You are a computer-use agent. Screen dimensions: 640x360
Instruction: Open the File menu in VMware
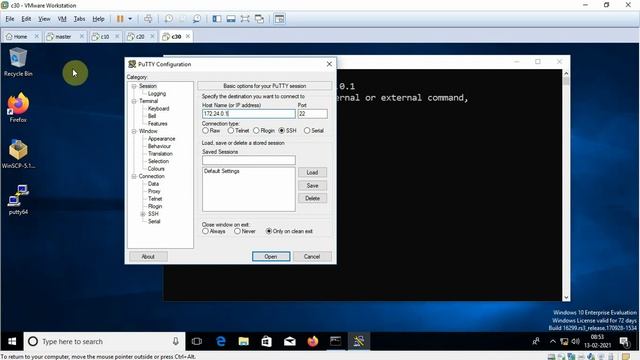(10, 19)
